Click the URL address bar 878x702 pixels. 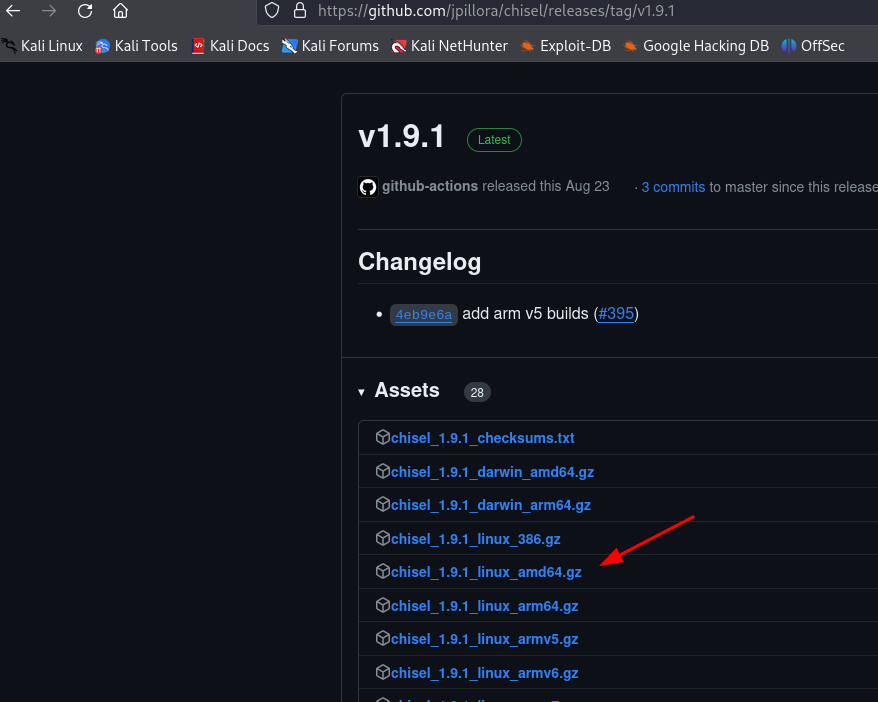click(x=567, y=11)
